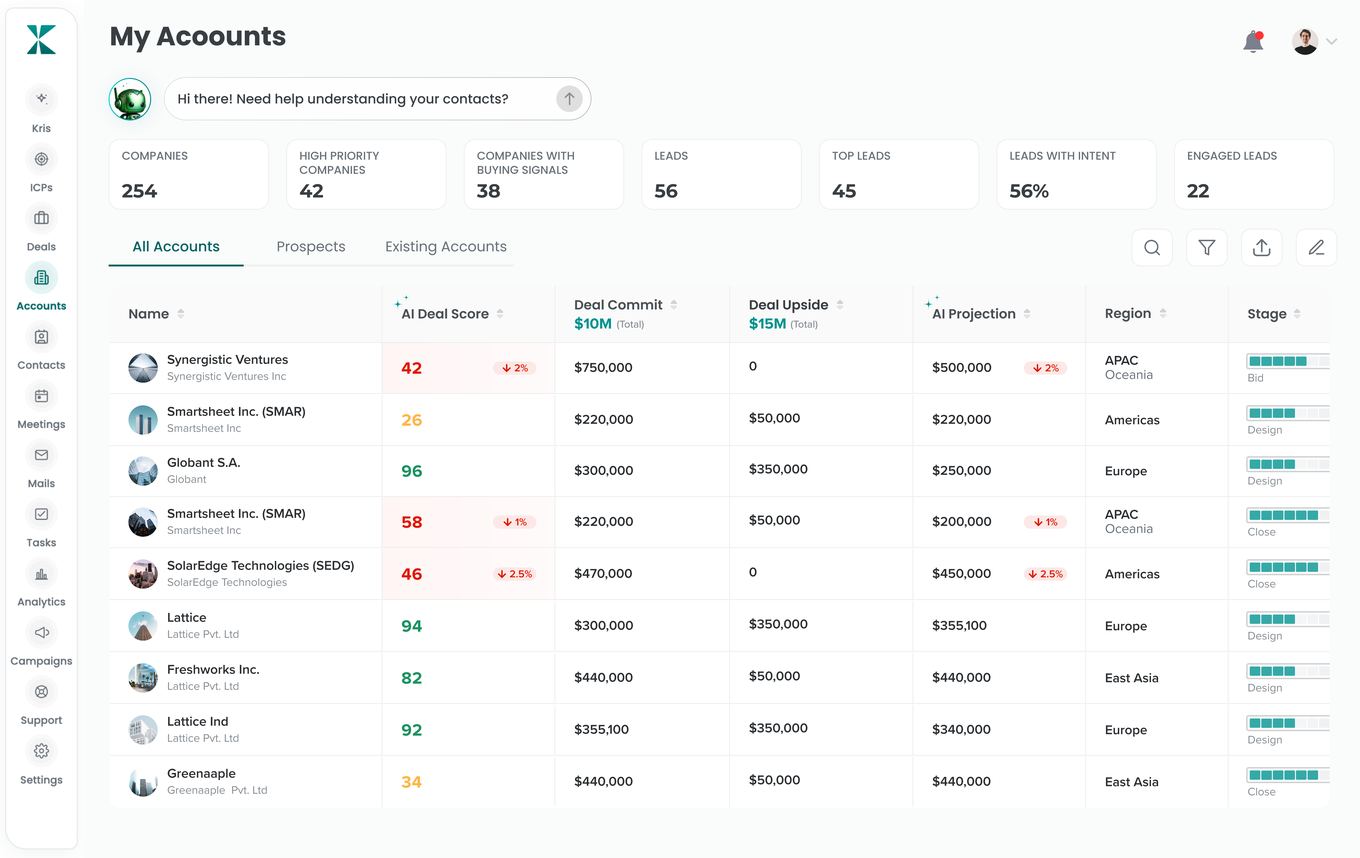
Task: Open the Deals briefcase icon
Action: pos(41,218)
